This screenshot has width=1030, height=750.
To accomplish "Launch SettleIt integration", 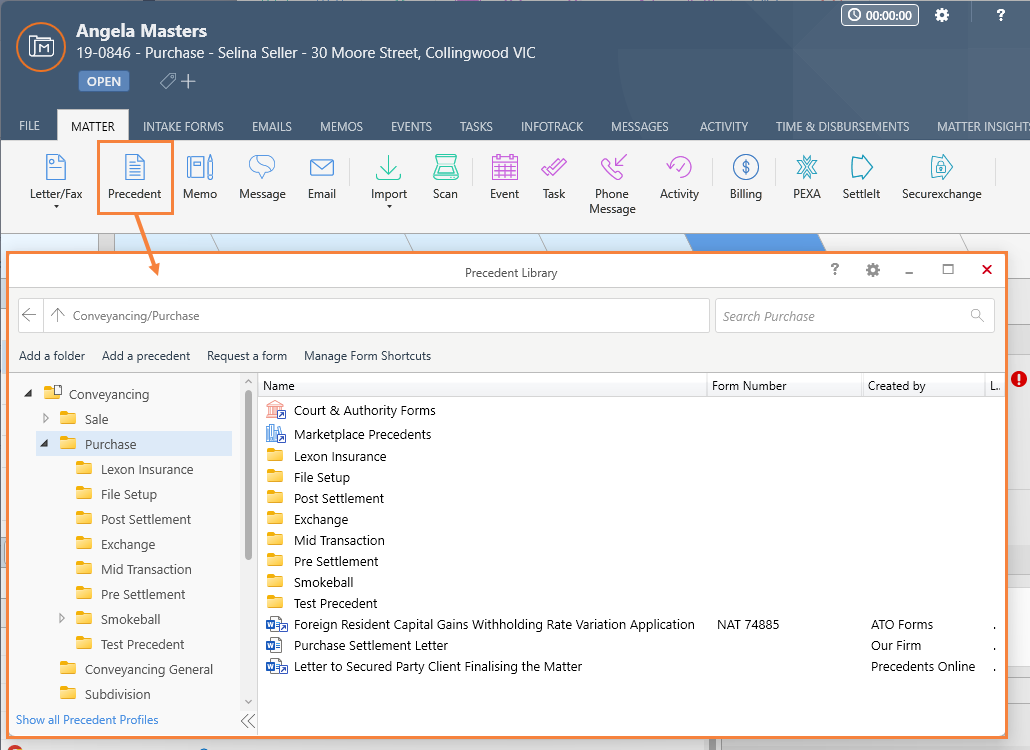I will pos(861,177).
